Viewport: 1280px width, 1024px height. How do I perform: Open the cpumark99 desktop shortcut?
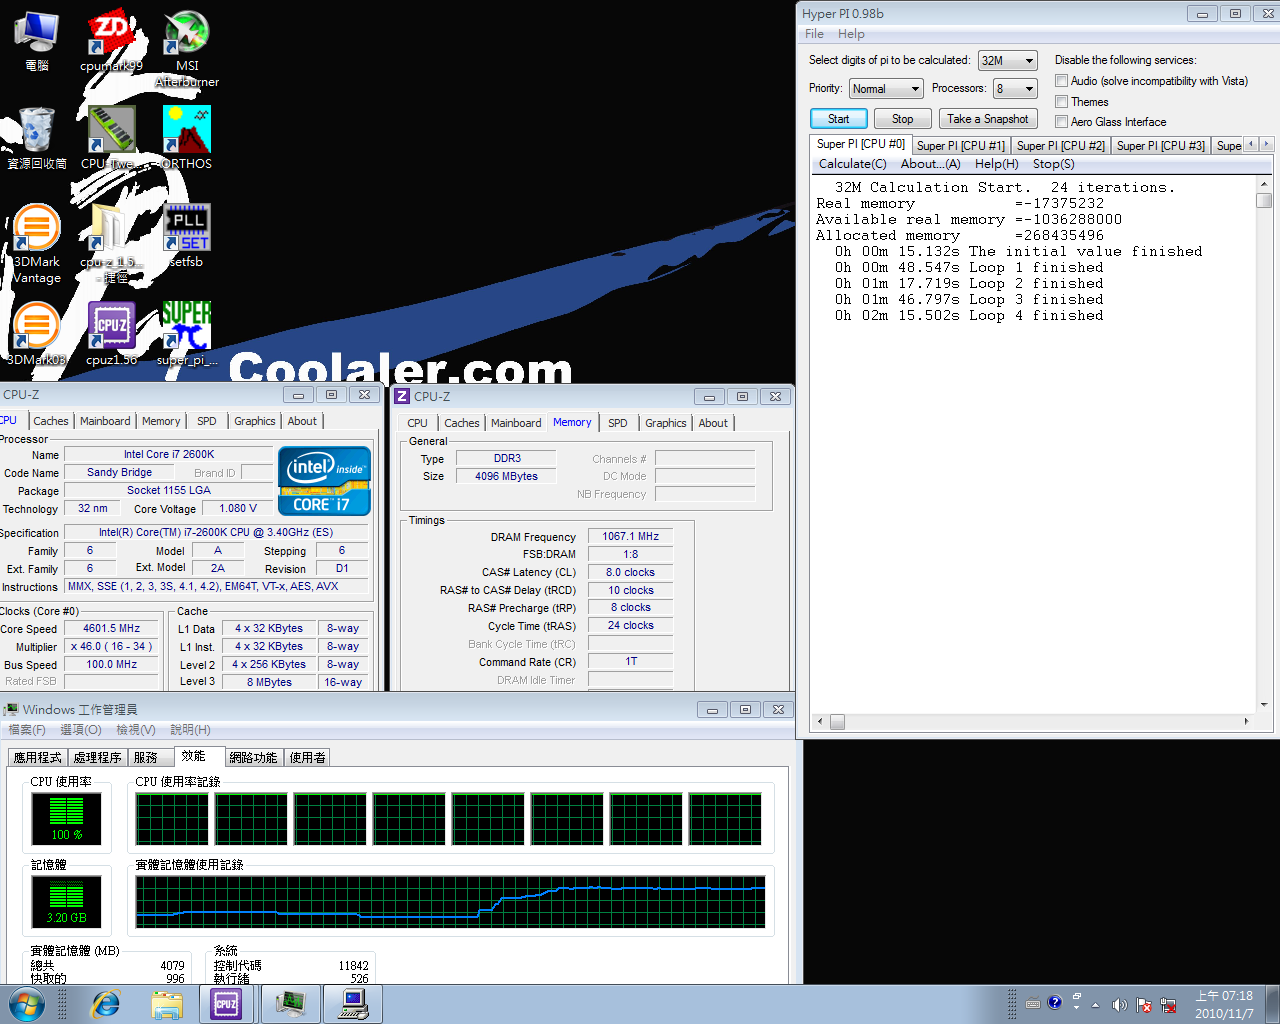(x=111, y=41)
